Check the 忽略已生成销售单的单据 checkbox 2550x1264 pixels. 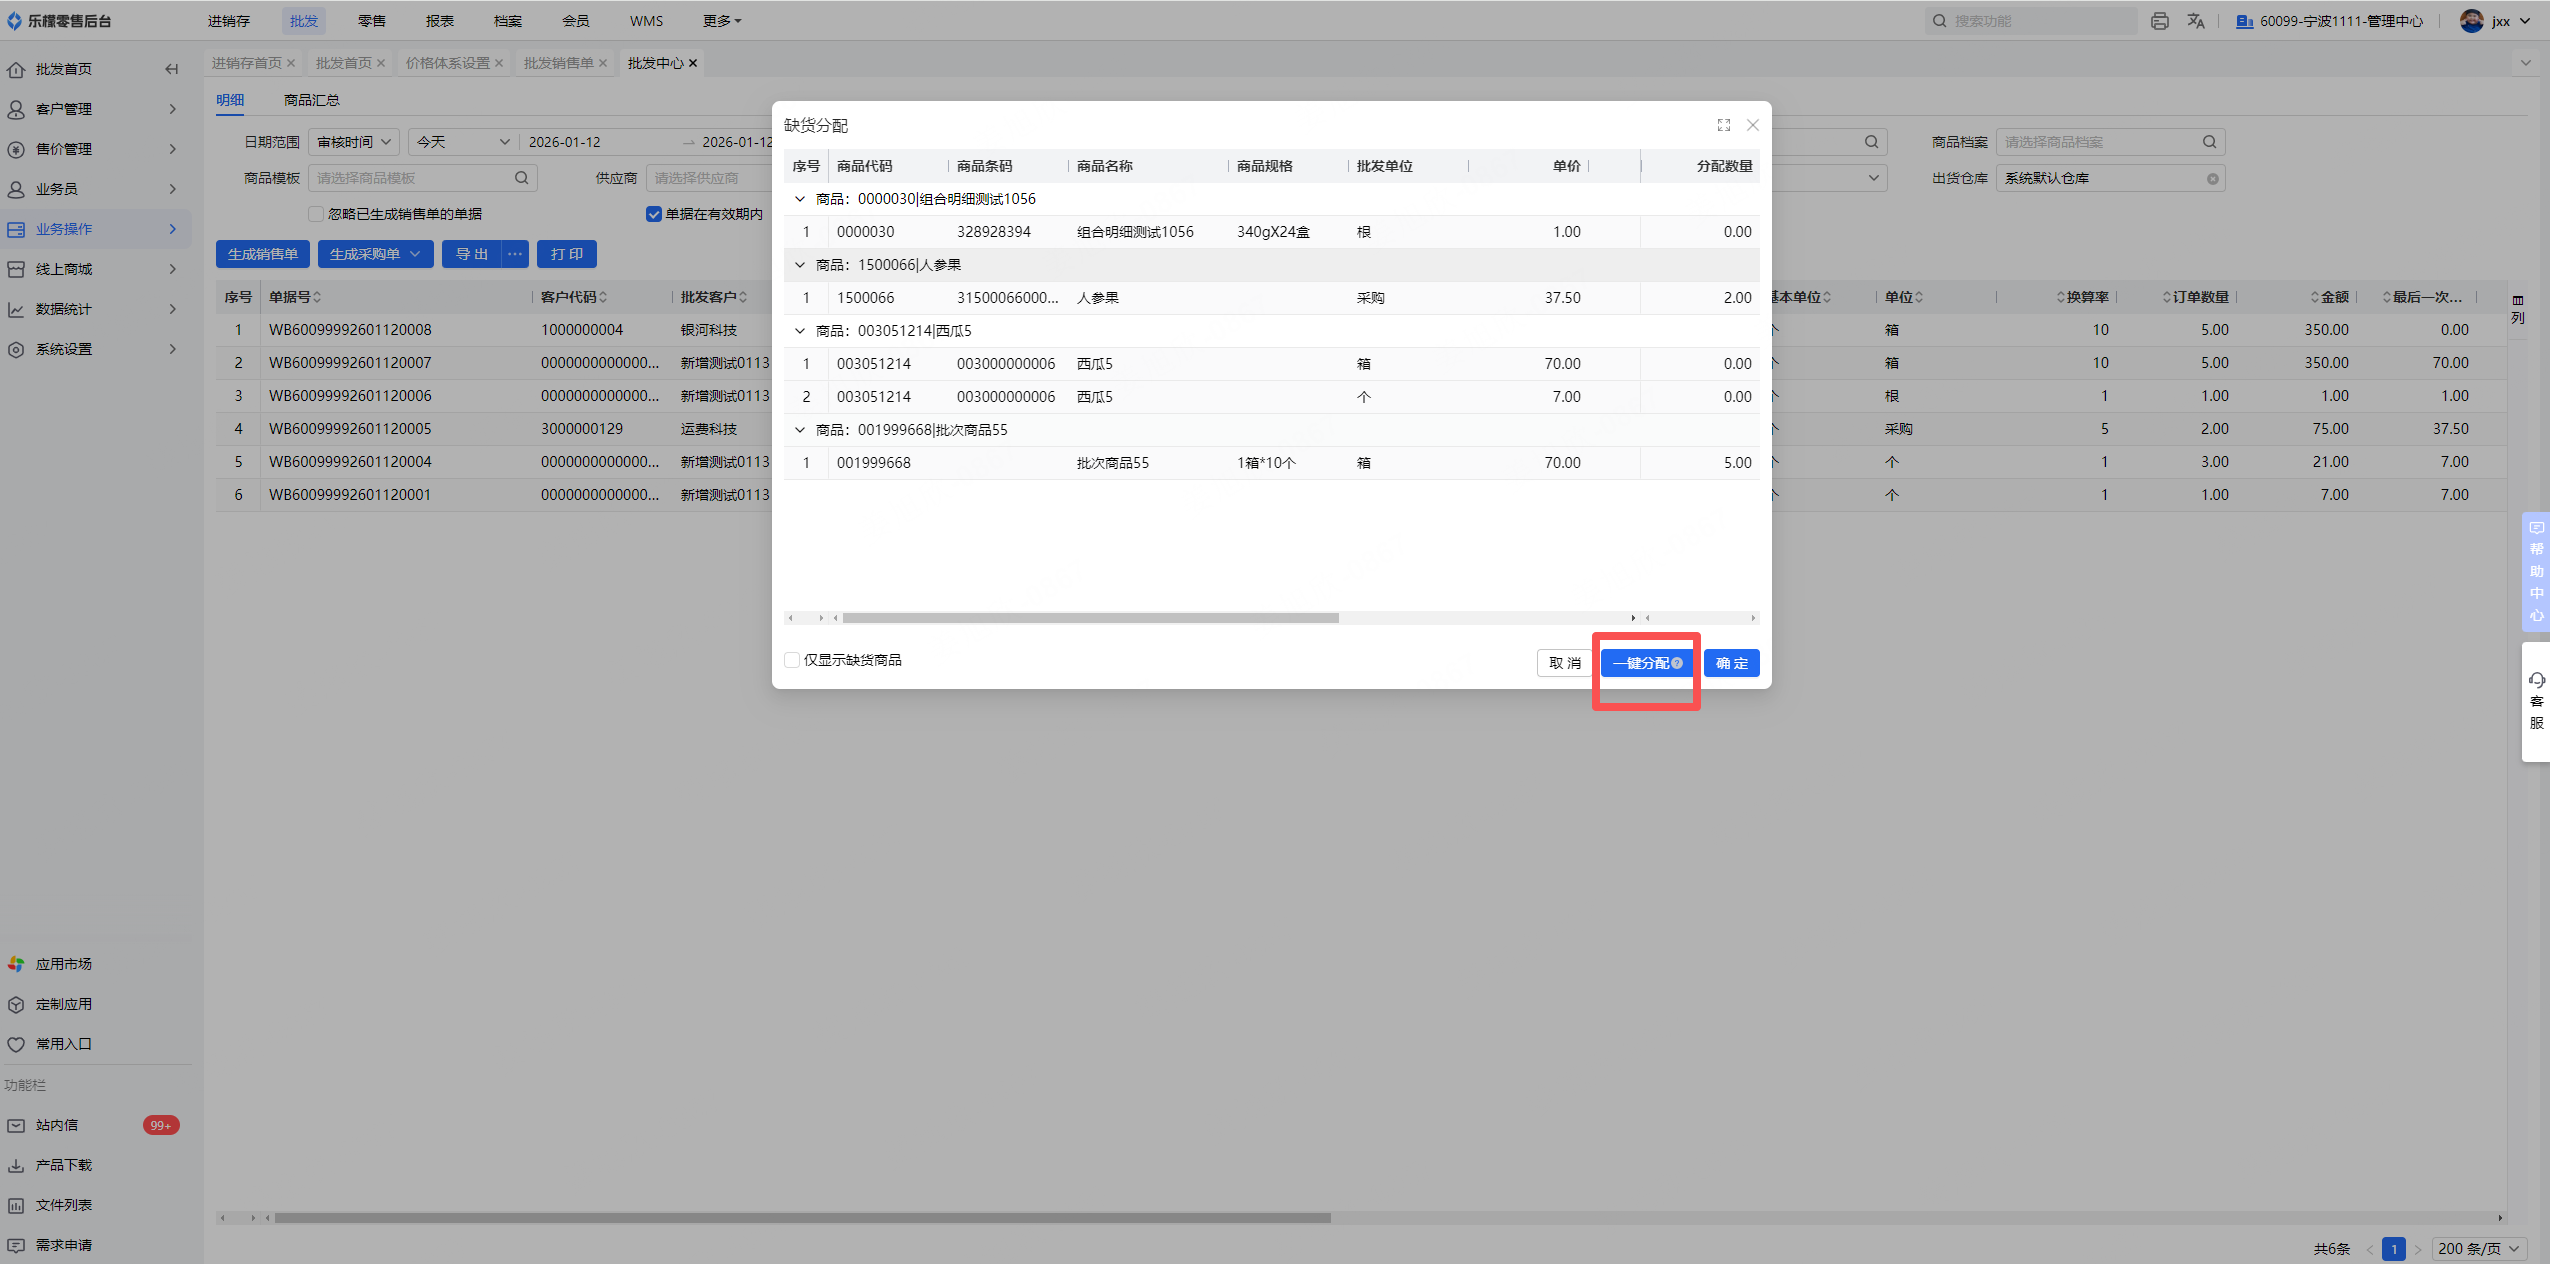pyautogui.click(x=316, y=214)
